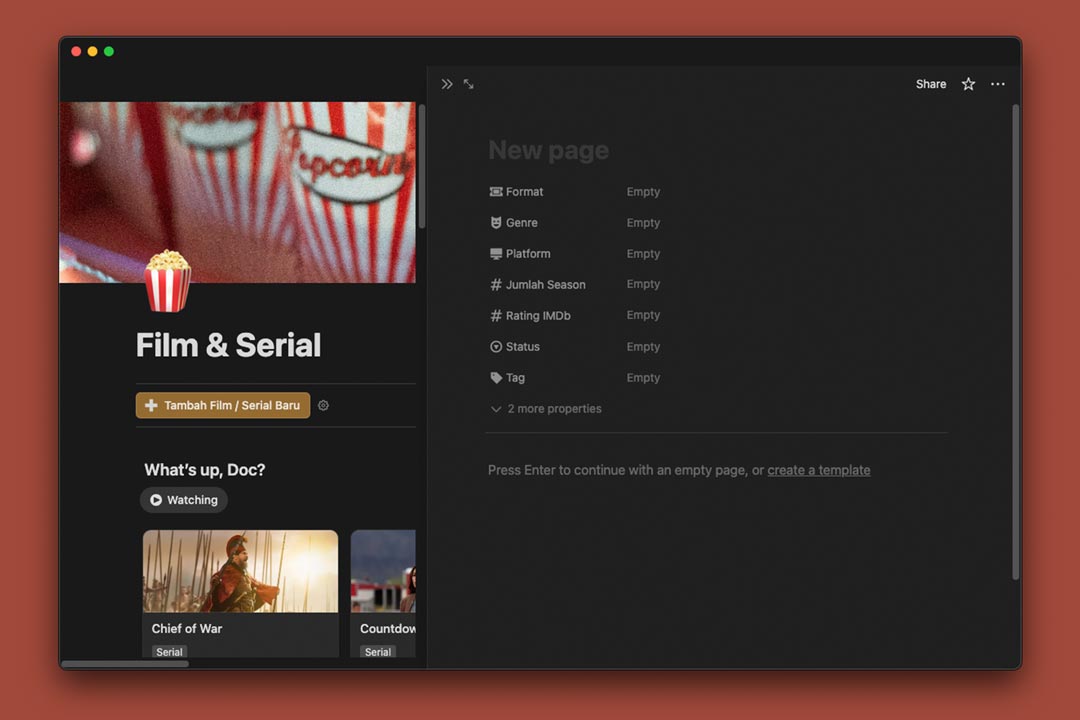Set the Genre property Empty value
This screenshot has height=720, width=1080.
[x=643, y=223]
